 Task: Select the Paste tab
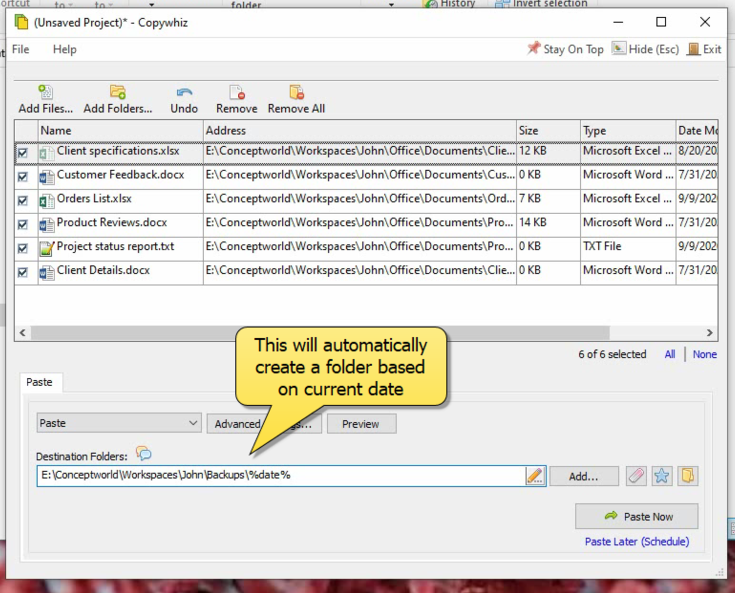pyautogui.click(x=39, y=382)
